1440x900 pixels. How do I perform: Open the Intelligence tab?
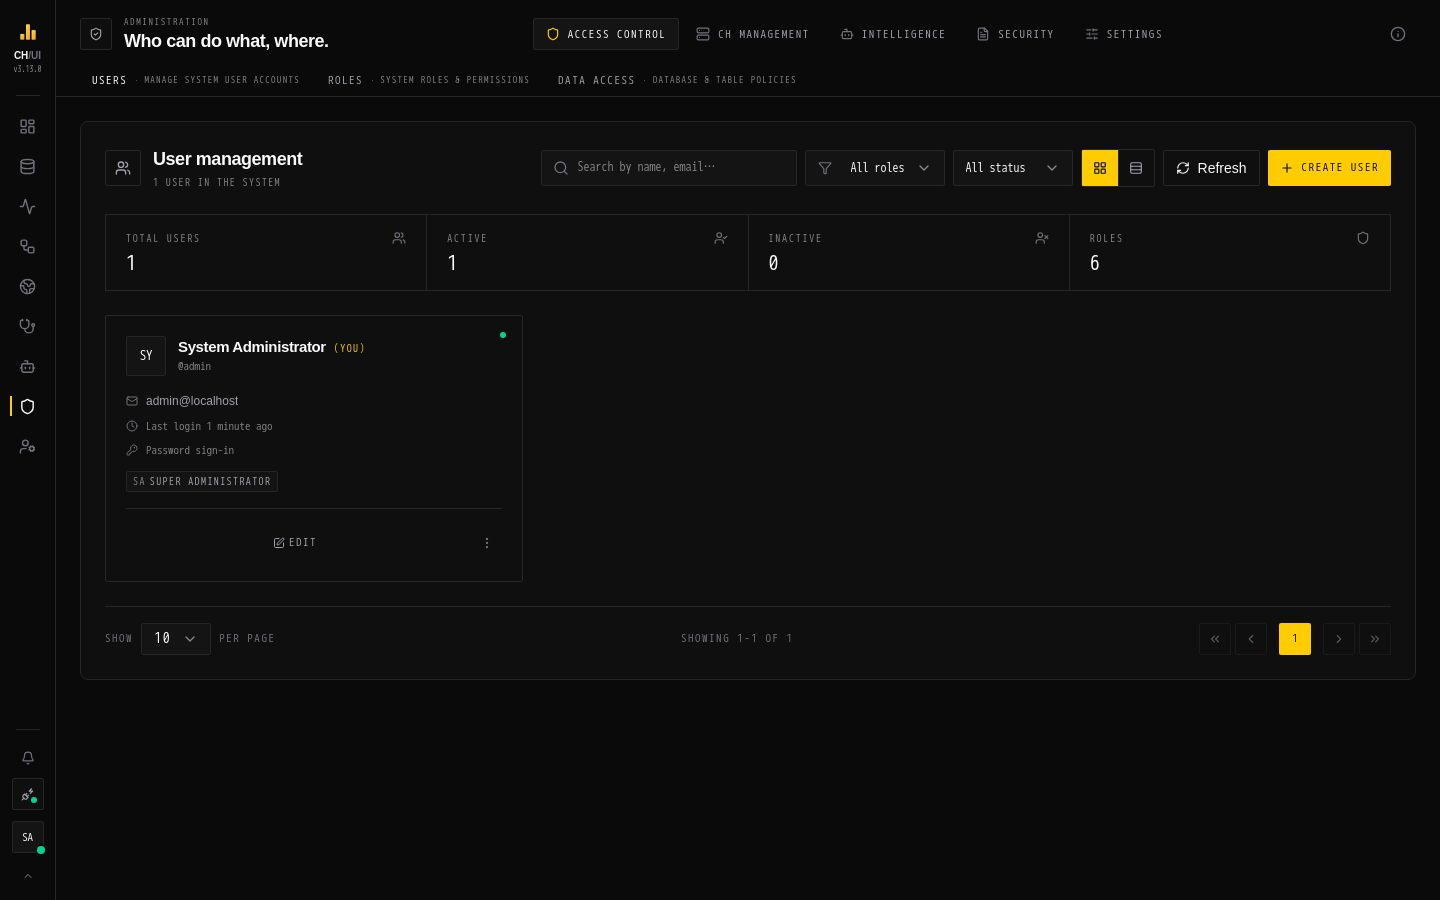(893, 34)
